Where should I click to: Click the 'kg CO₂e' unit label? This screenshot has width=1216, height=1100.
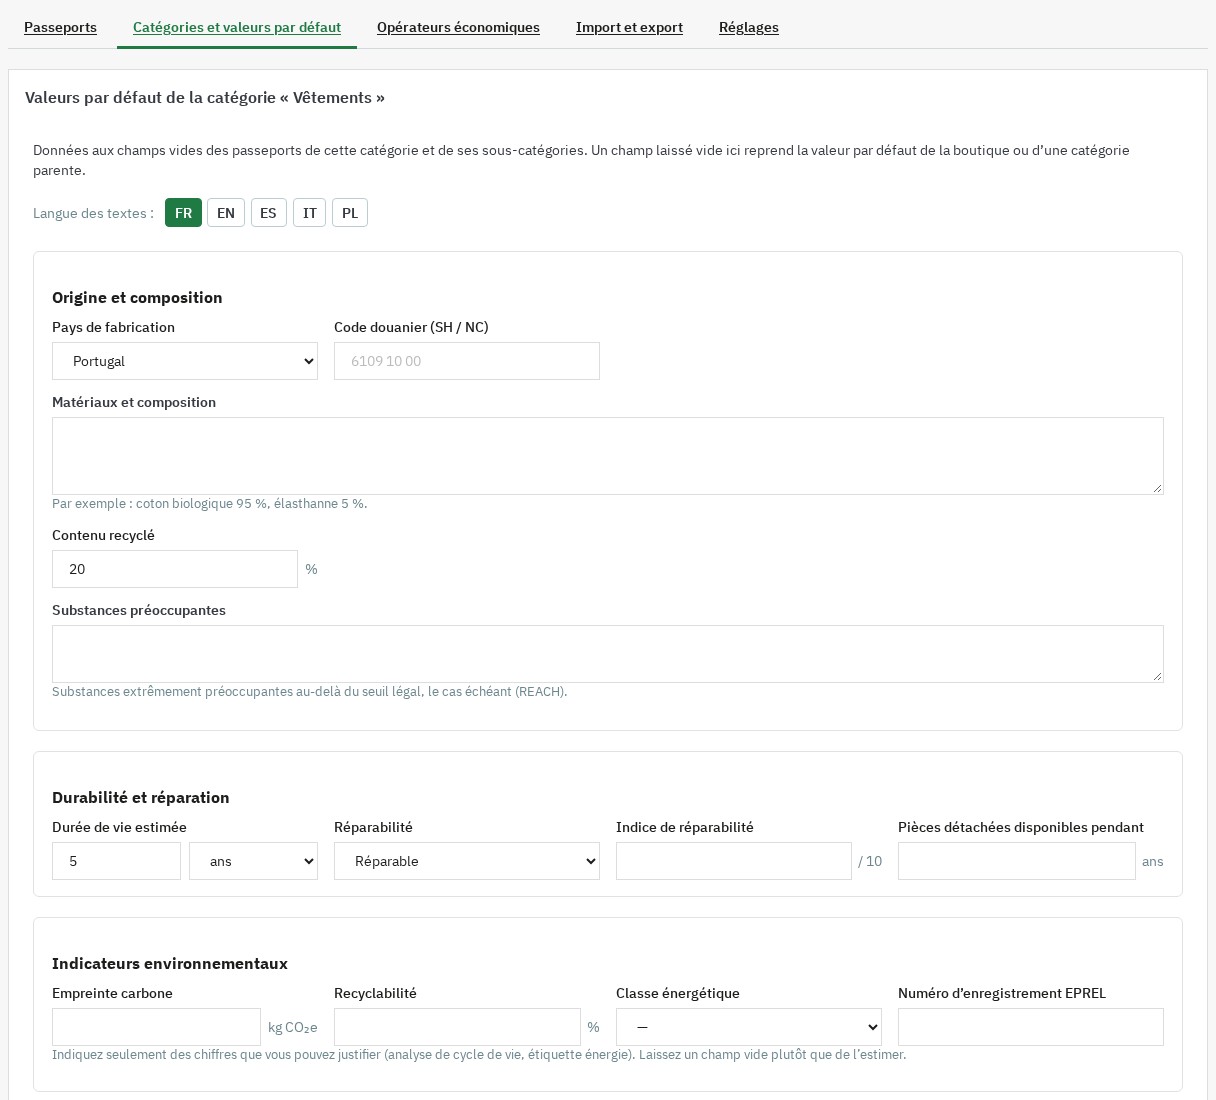(293, 1027)
